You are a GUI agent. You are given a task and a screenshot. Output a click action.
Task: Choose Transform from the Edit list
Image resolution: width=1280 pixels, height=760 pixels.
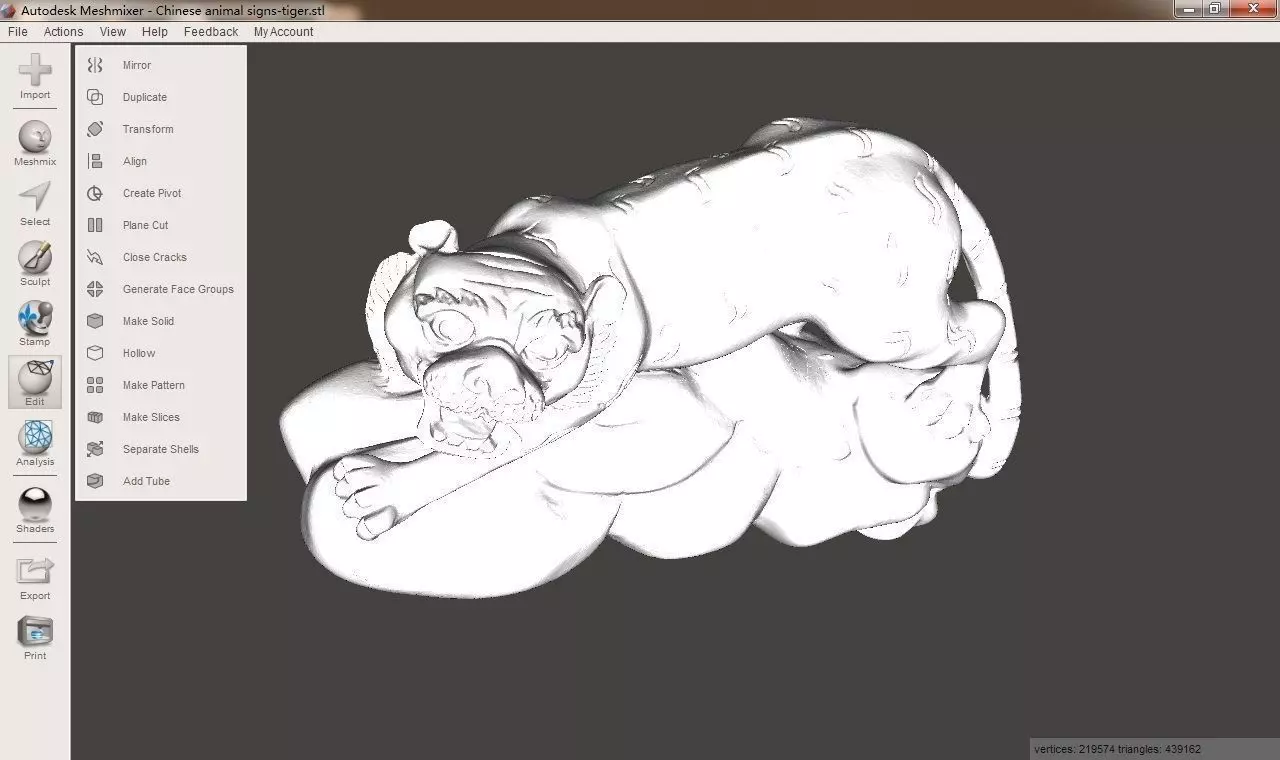148,129
